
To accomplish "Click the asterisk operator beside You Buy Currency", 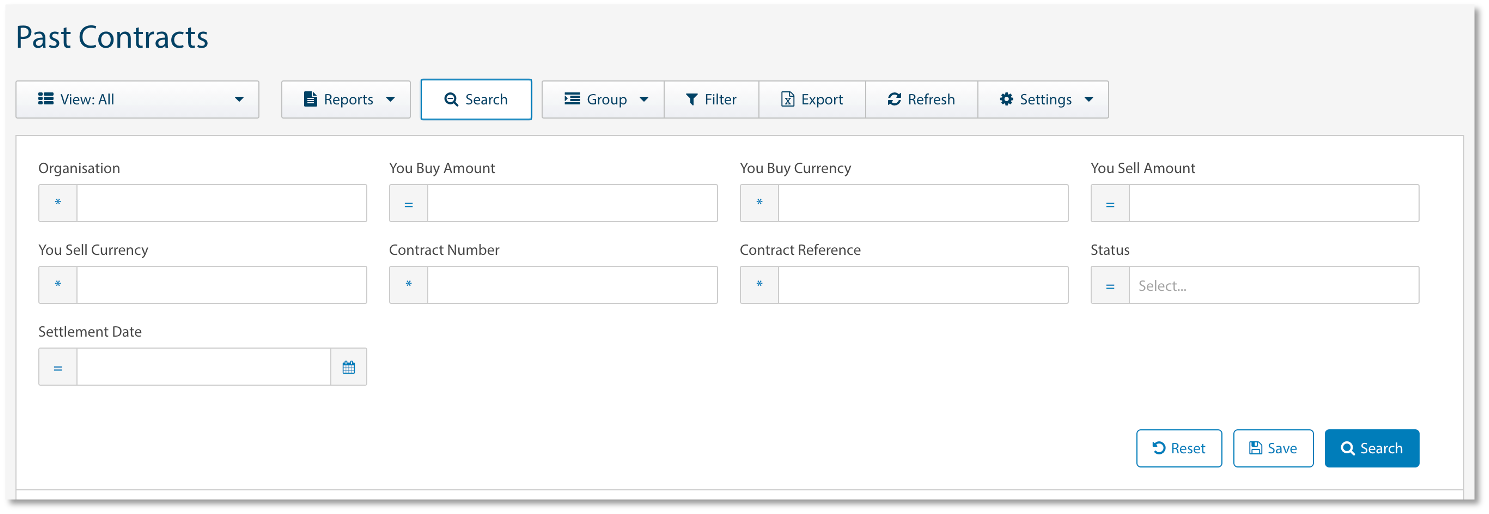I will click(x=759, y=203).
